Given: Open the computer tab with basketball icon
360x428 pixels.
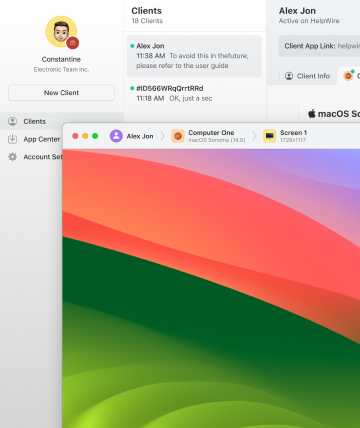Looking at the screenshot, I should [x=349, y=76].
